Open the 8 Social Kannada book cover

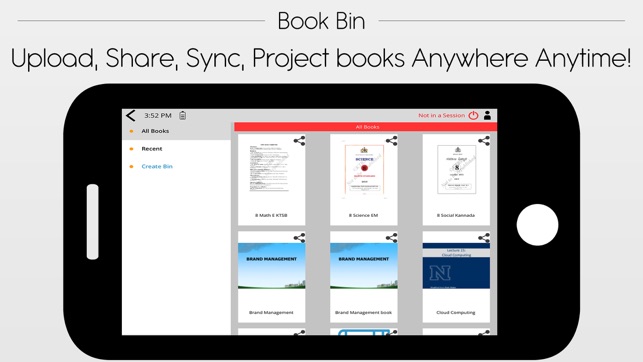tap(456, 169)
